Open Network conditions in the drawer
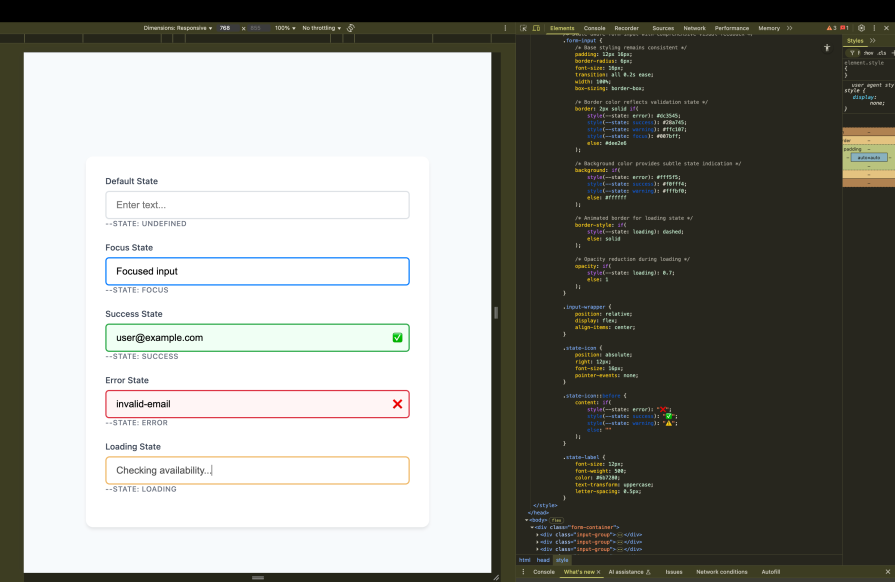The height and width of the screenshot is (582, 895). (722, 572)
